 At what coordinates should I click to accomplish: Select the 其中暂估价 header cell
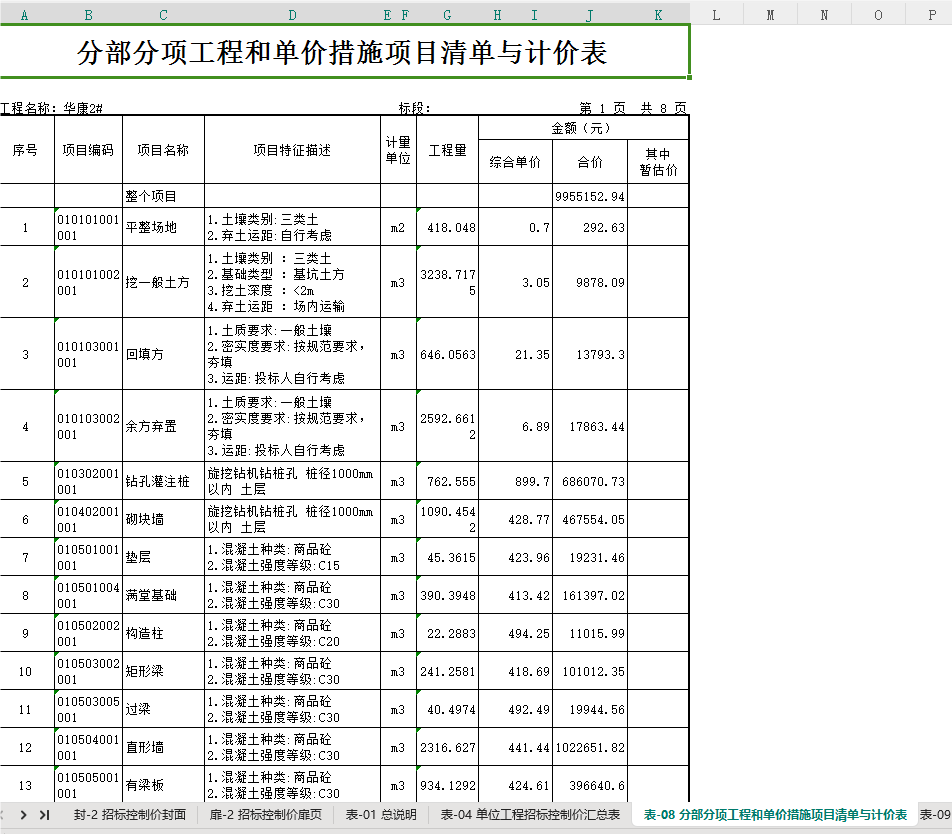(x=658, y=162)
